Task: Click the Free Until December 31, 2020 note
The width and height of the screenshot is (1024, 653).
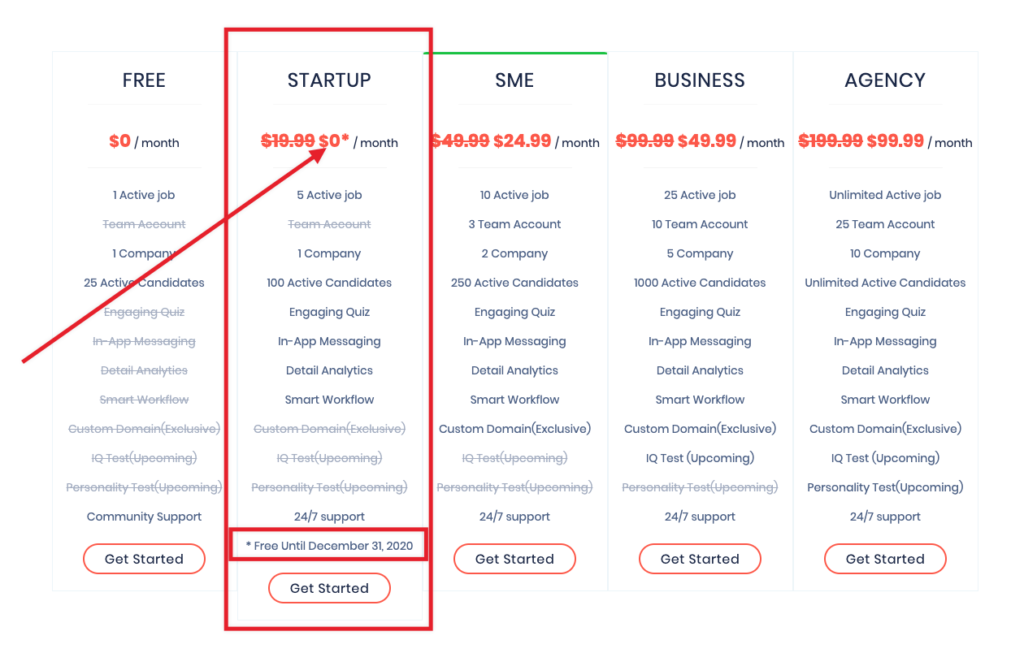Action: 329,546
